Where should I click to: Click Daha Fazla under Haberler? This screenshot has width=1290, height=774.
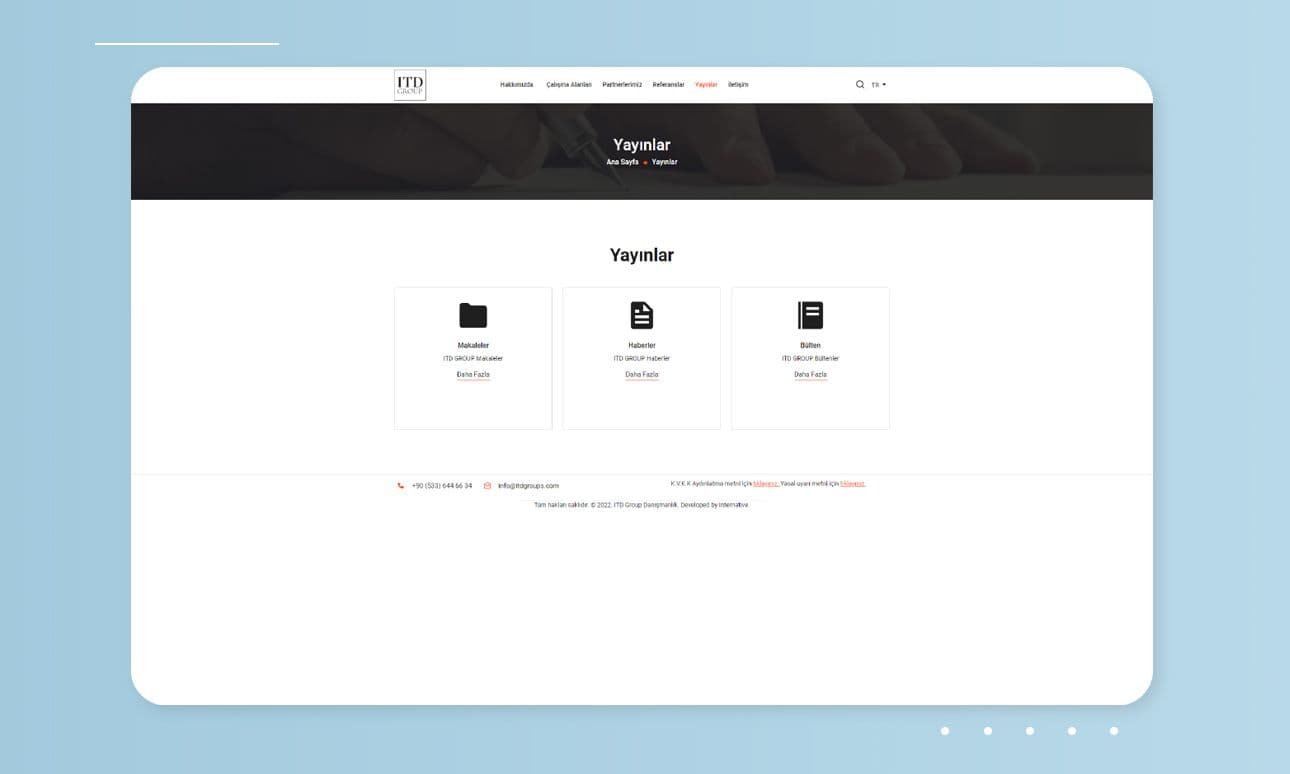pyautogui.click(x=642, y=375)
